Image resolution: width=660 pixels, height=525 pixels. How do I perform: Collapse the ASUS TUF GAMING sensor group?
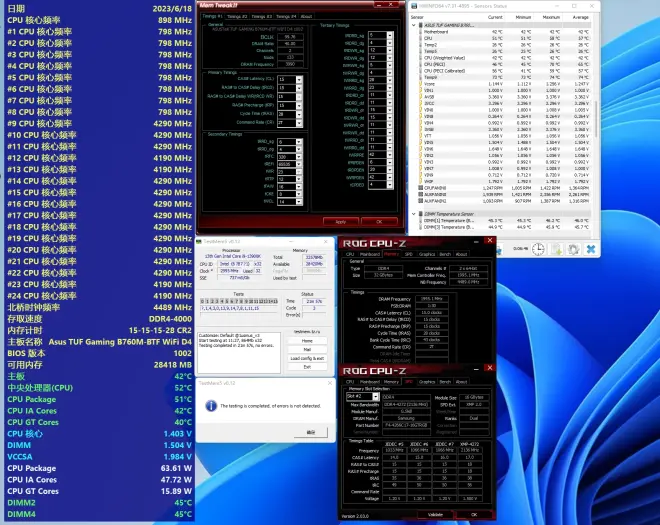(x=415, y=23)
